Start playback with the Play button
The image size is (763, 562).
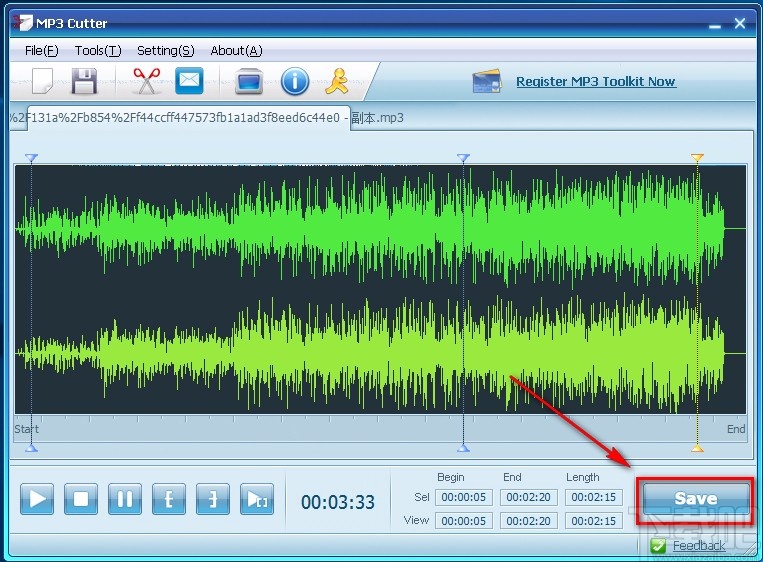point(37,499)
